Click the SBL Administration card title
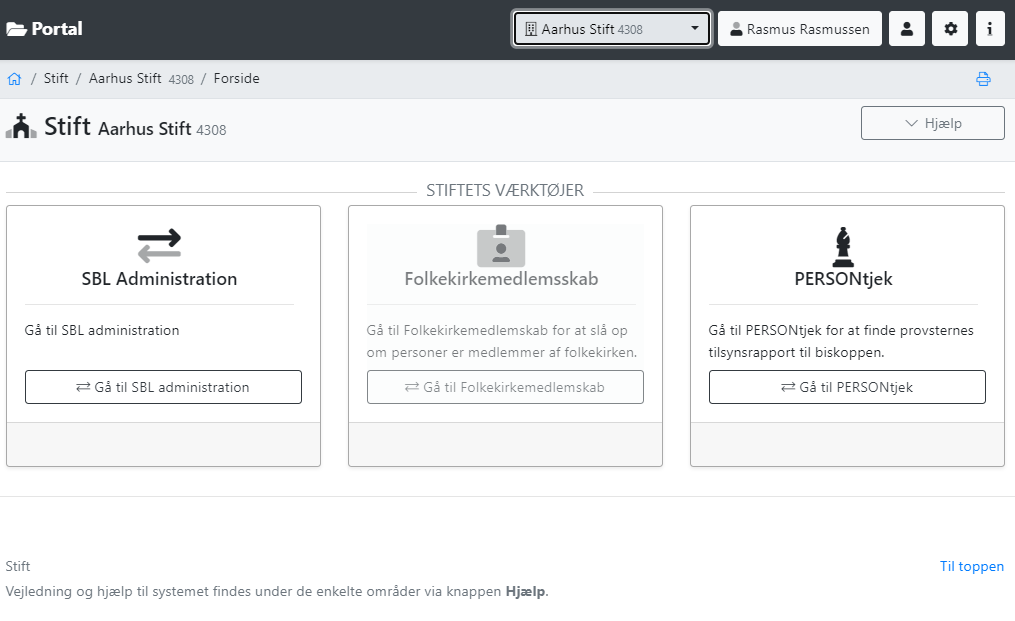 159,279
